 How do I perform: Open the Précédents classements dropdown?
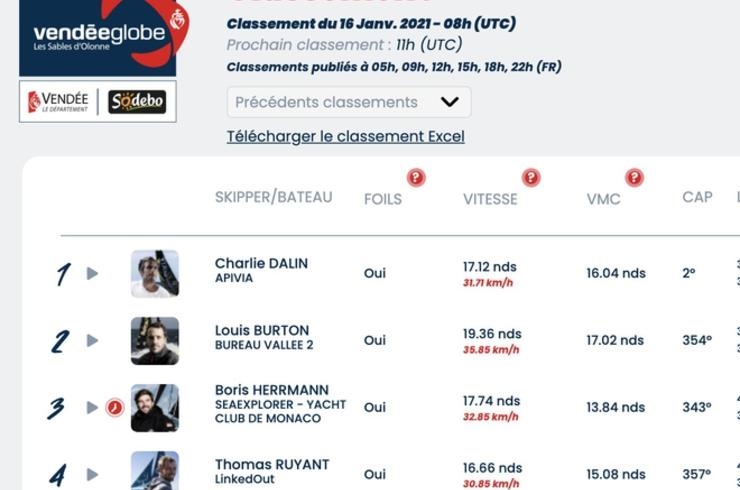tap(349, 102)
